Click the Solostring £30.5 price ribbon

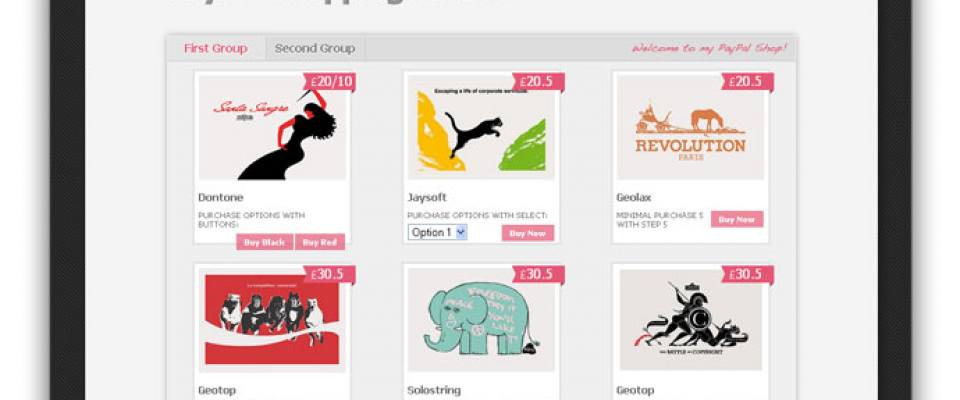(x=539, y=274)
